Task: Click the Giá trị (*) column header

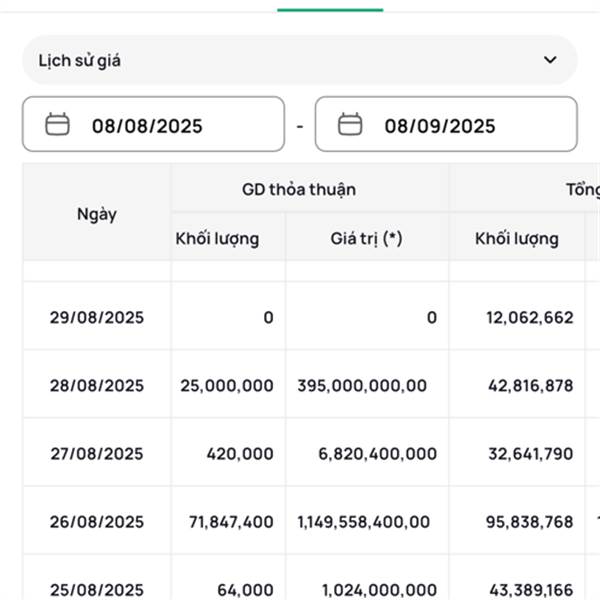Action: [x=366, y=239]
